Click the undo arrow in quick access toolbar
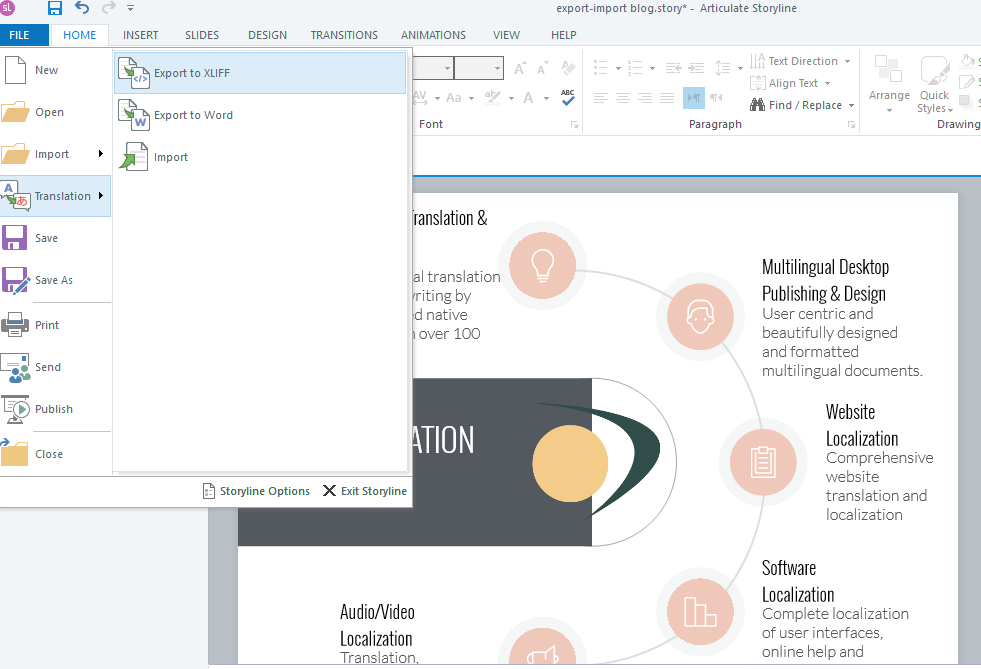Viewport: 981px width, 669px height. [82, 9]
